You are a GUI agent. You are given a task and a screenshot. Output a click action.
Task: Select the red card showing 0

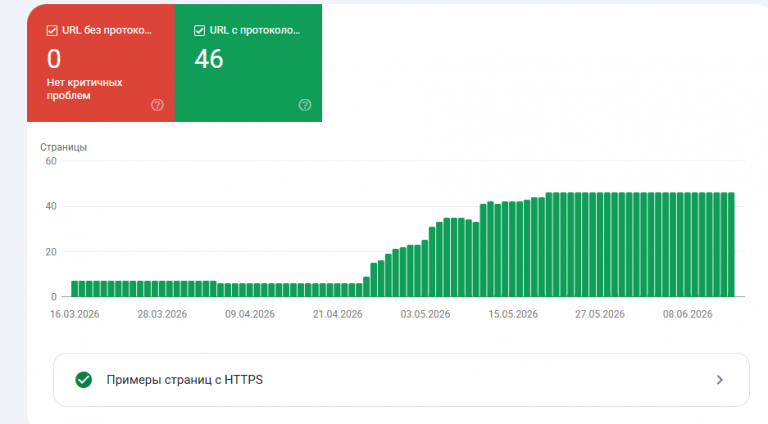pyautogui.click(x=101, y=63)
